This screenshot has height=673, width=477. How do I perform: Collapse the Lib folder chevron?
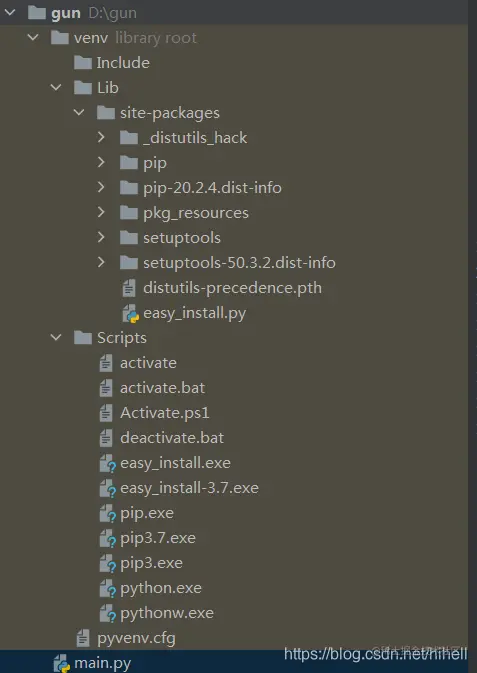coord(56,88)
